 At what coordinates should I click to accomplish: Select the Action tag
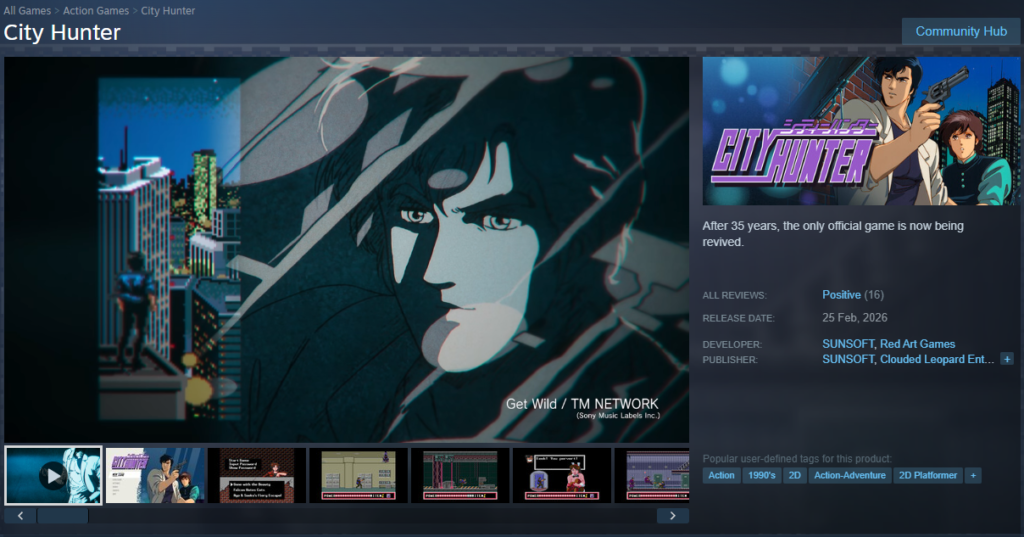coord(721,476)
